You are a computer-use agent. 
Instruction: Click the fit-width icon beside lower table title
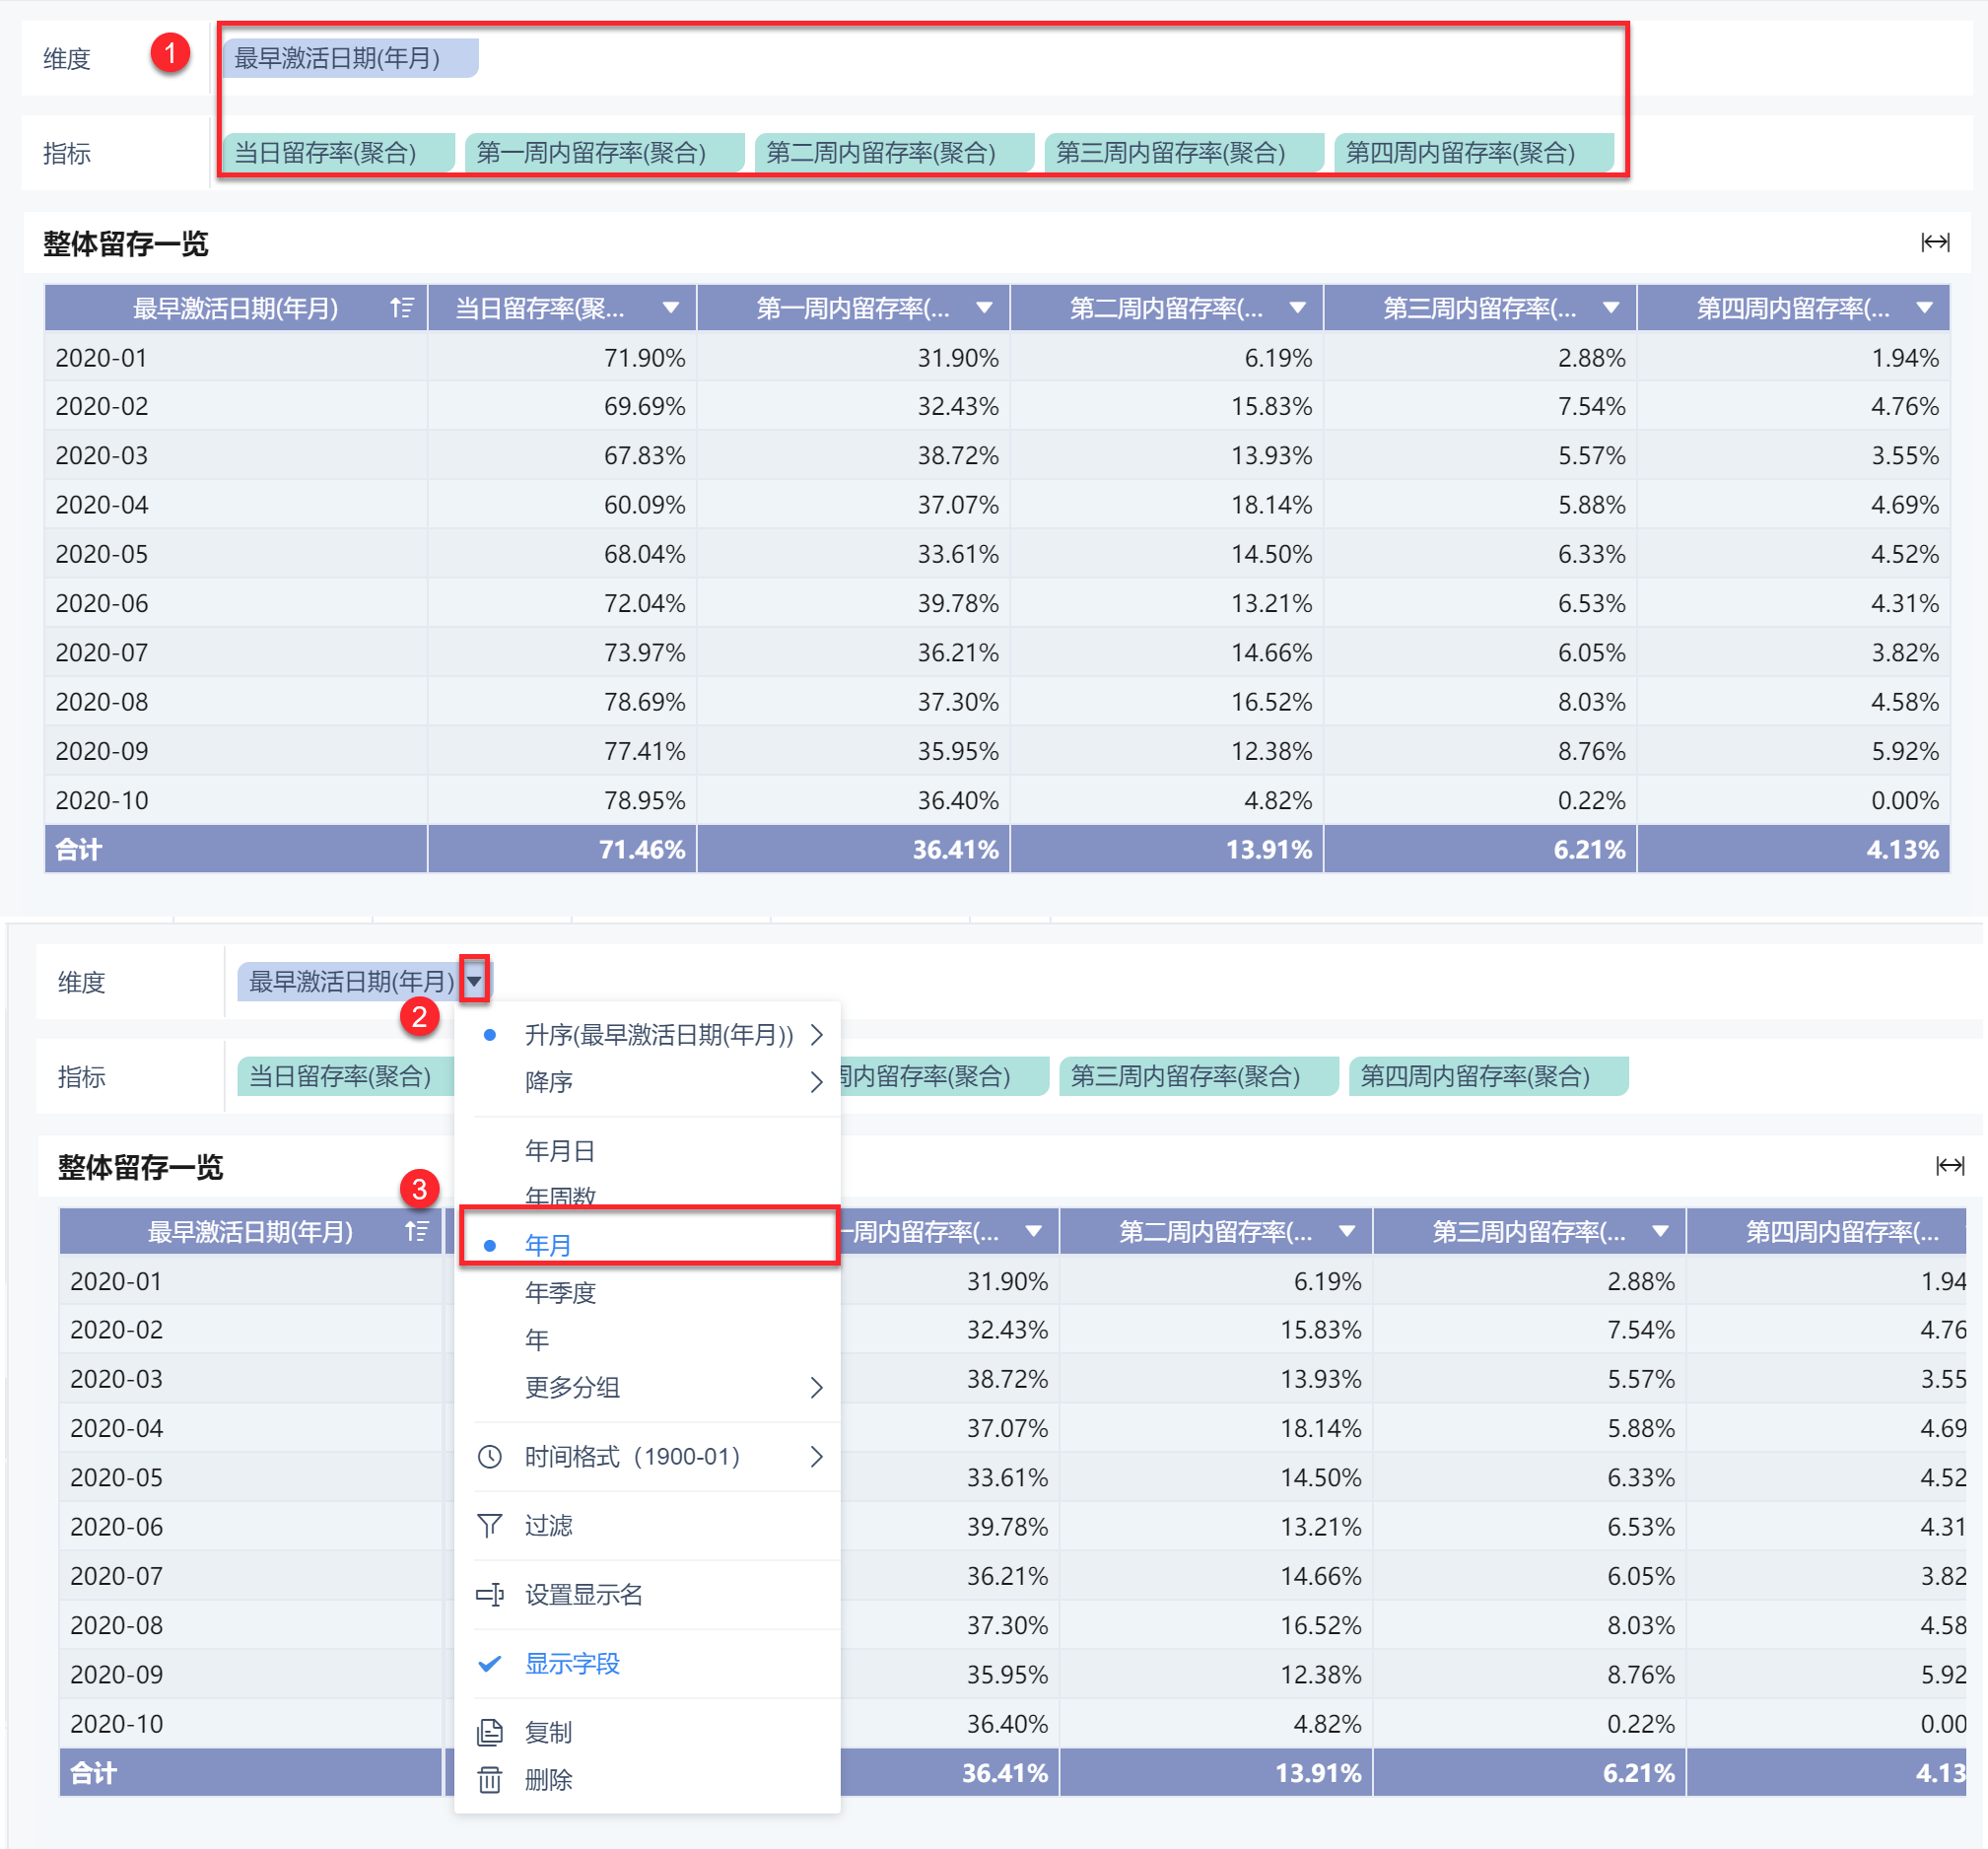1949,1165
